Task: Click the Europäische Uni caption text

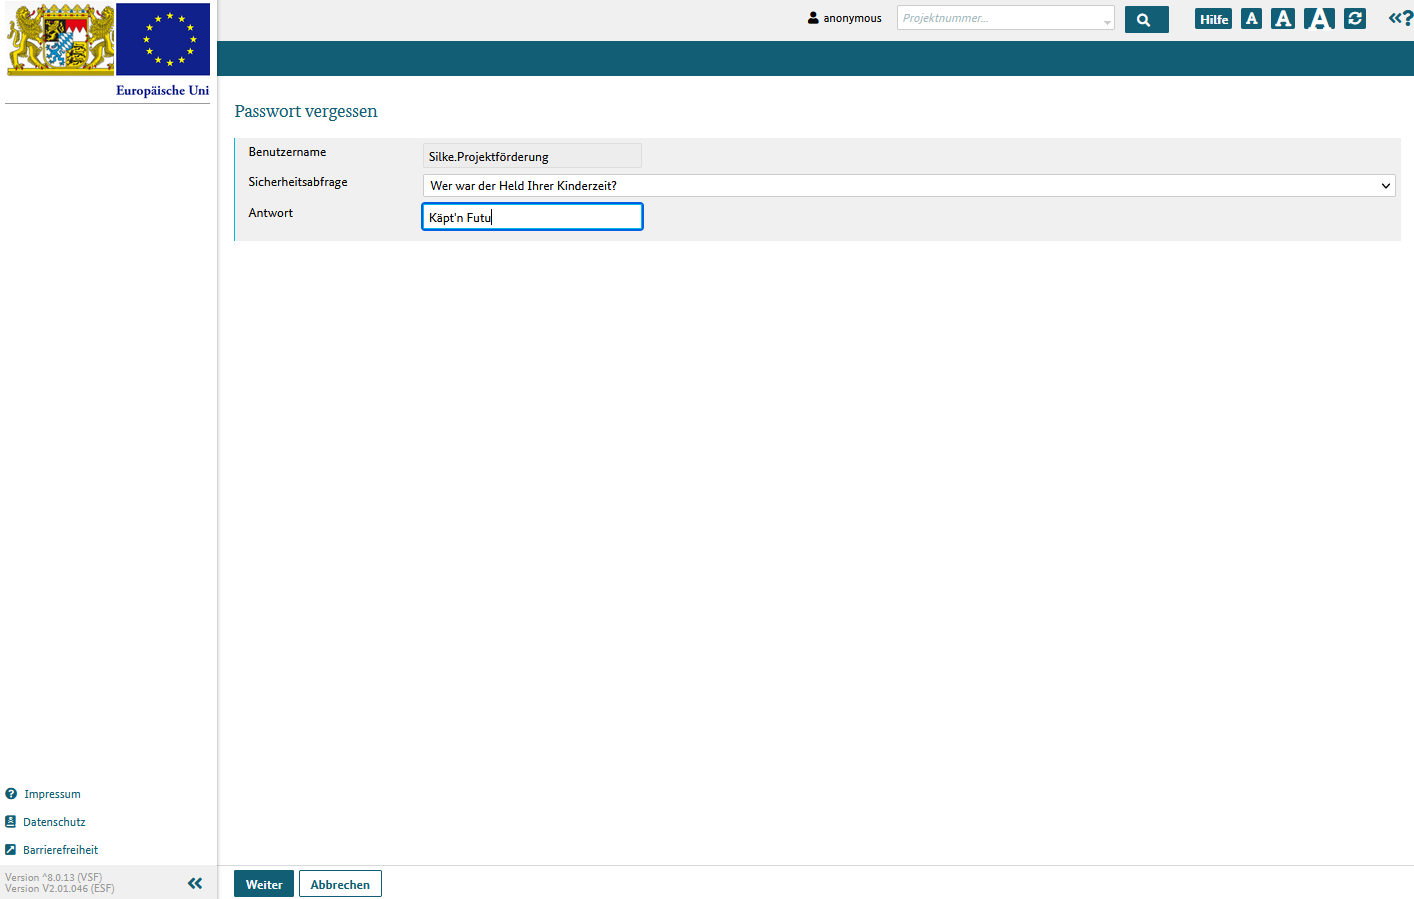Action: pos(163,90)
